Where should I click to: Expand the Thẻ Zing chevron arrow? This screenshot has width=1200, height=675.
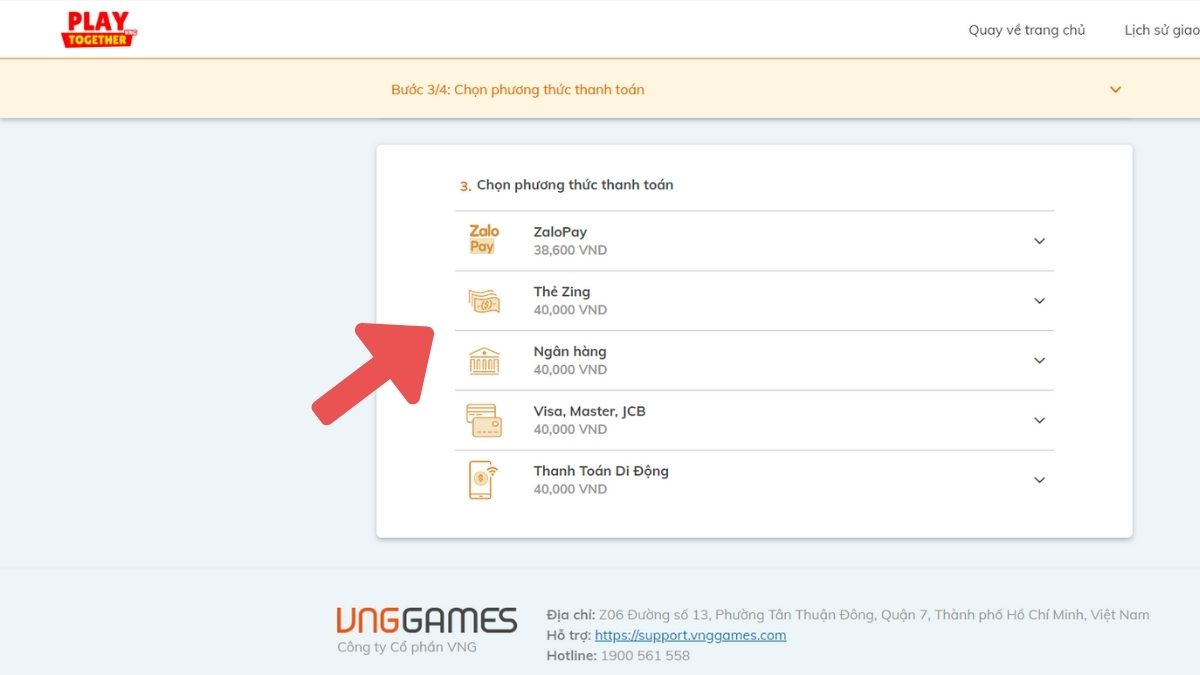pos(1039,301)
